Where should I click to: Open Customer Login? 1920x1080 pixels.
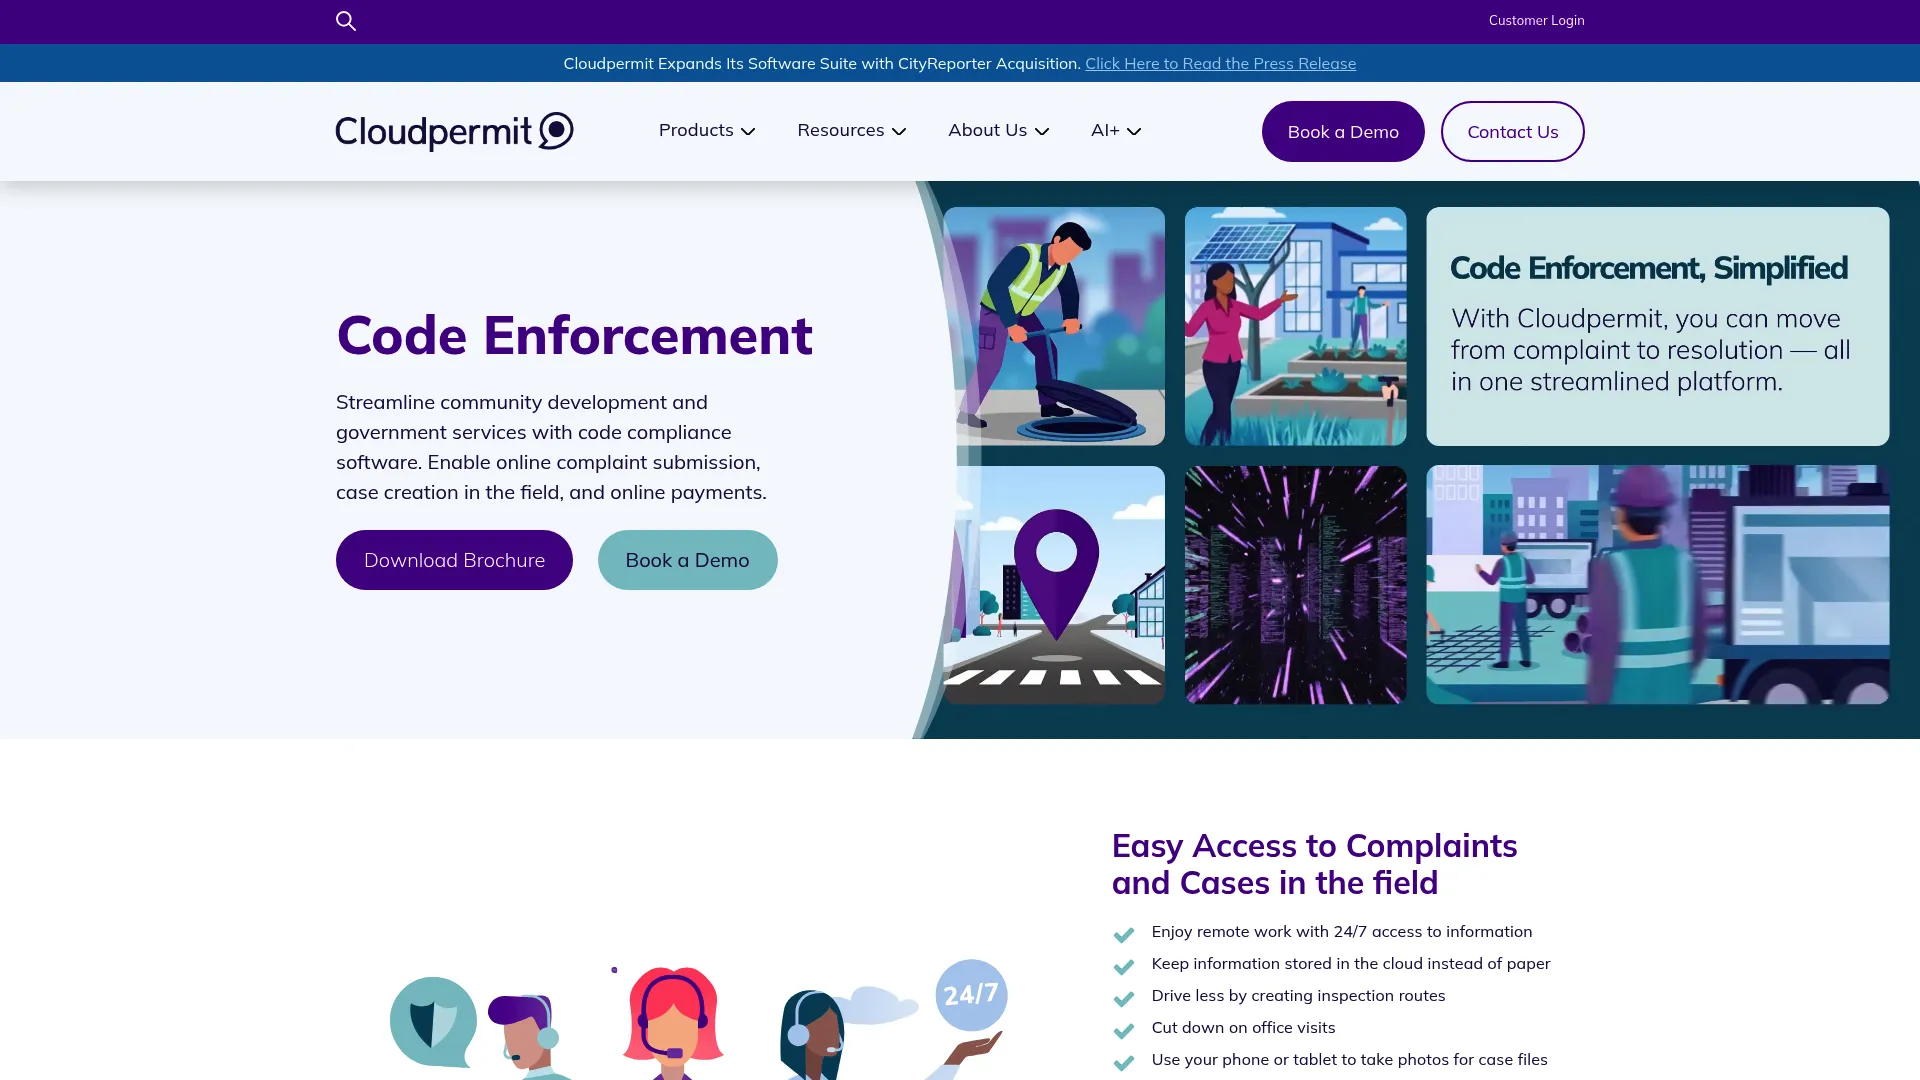point(1536,20)
